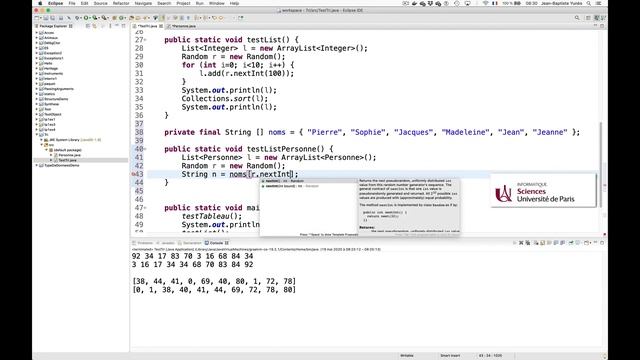Select nextInt() : int completion proposal
The height and width of the screenshot is (360, 640).
coord(308,181)
